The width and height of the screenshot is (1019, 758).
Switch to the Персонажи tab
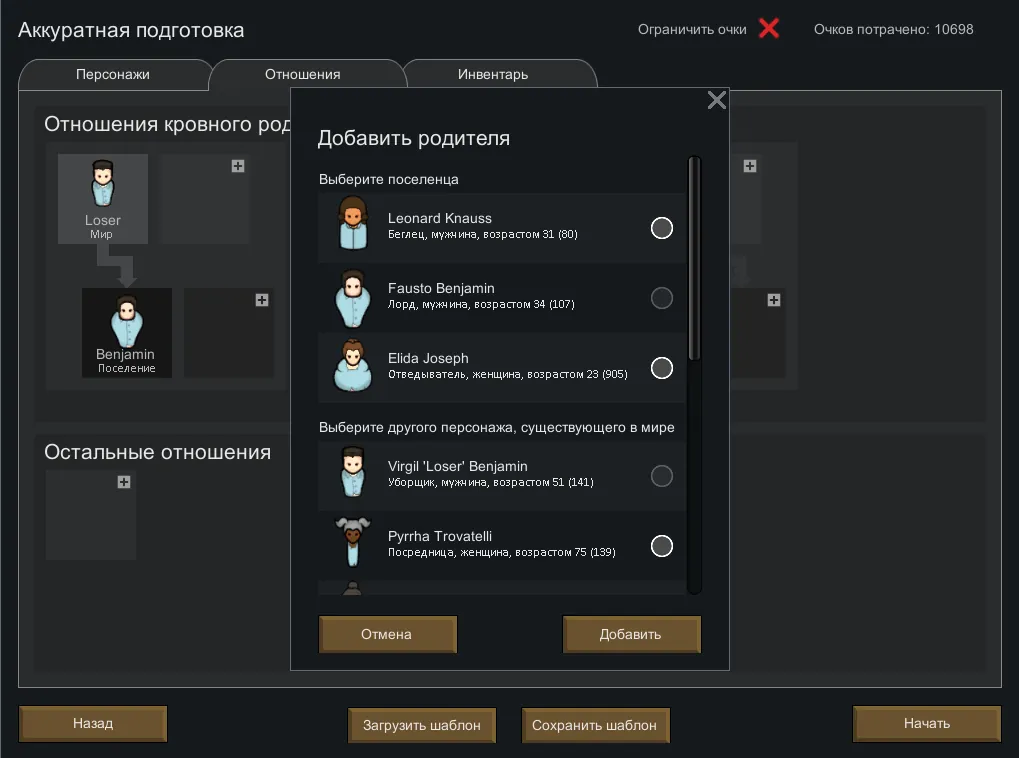click(x=113, y=75)
